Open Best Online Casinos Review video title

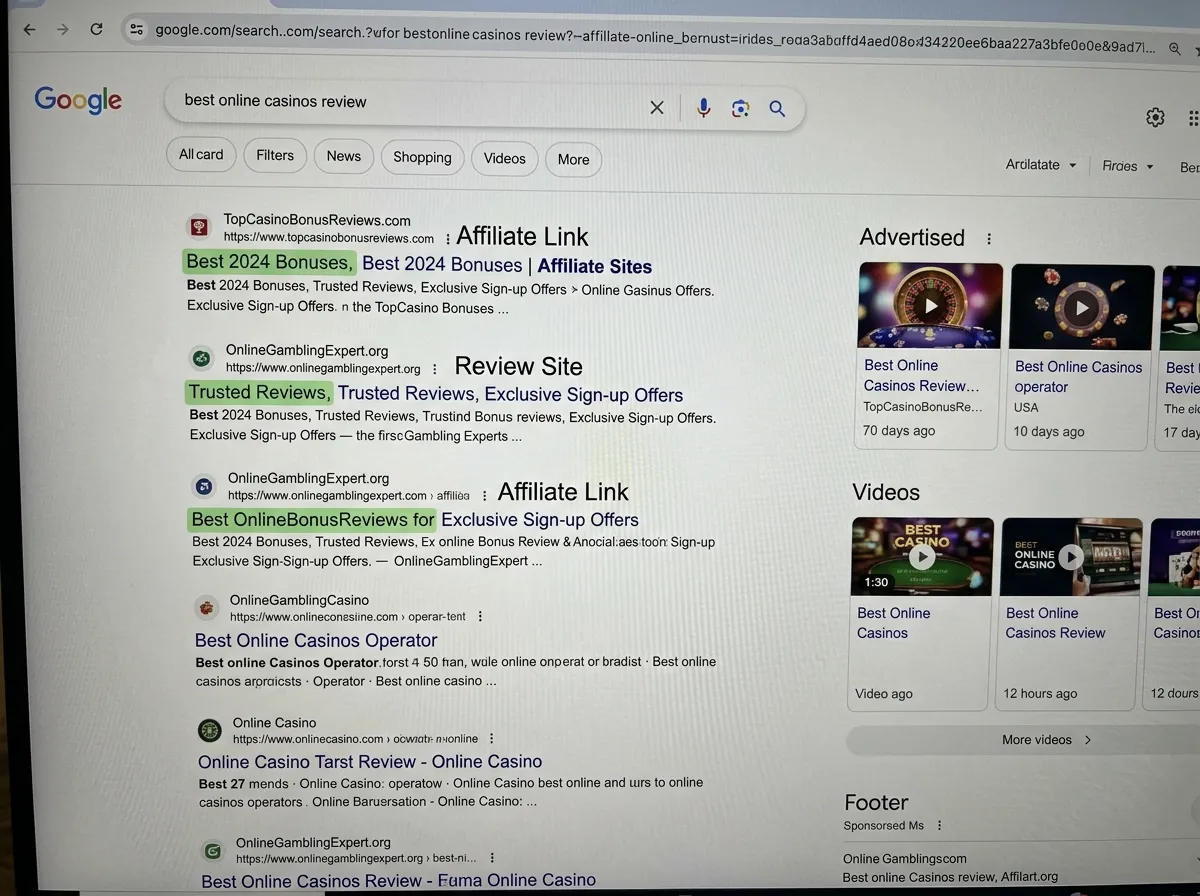pyautogui.click(x=1055, y=623)
